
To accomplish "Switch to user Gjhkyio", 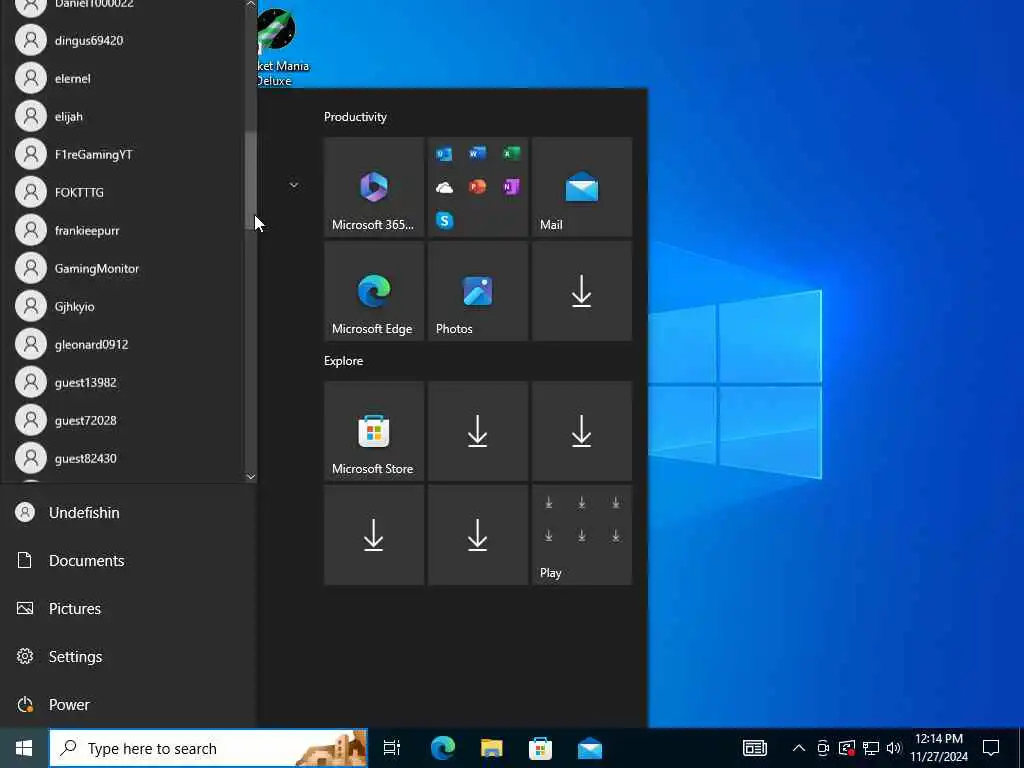I will (123, 306).
